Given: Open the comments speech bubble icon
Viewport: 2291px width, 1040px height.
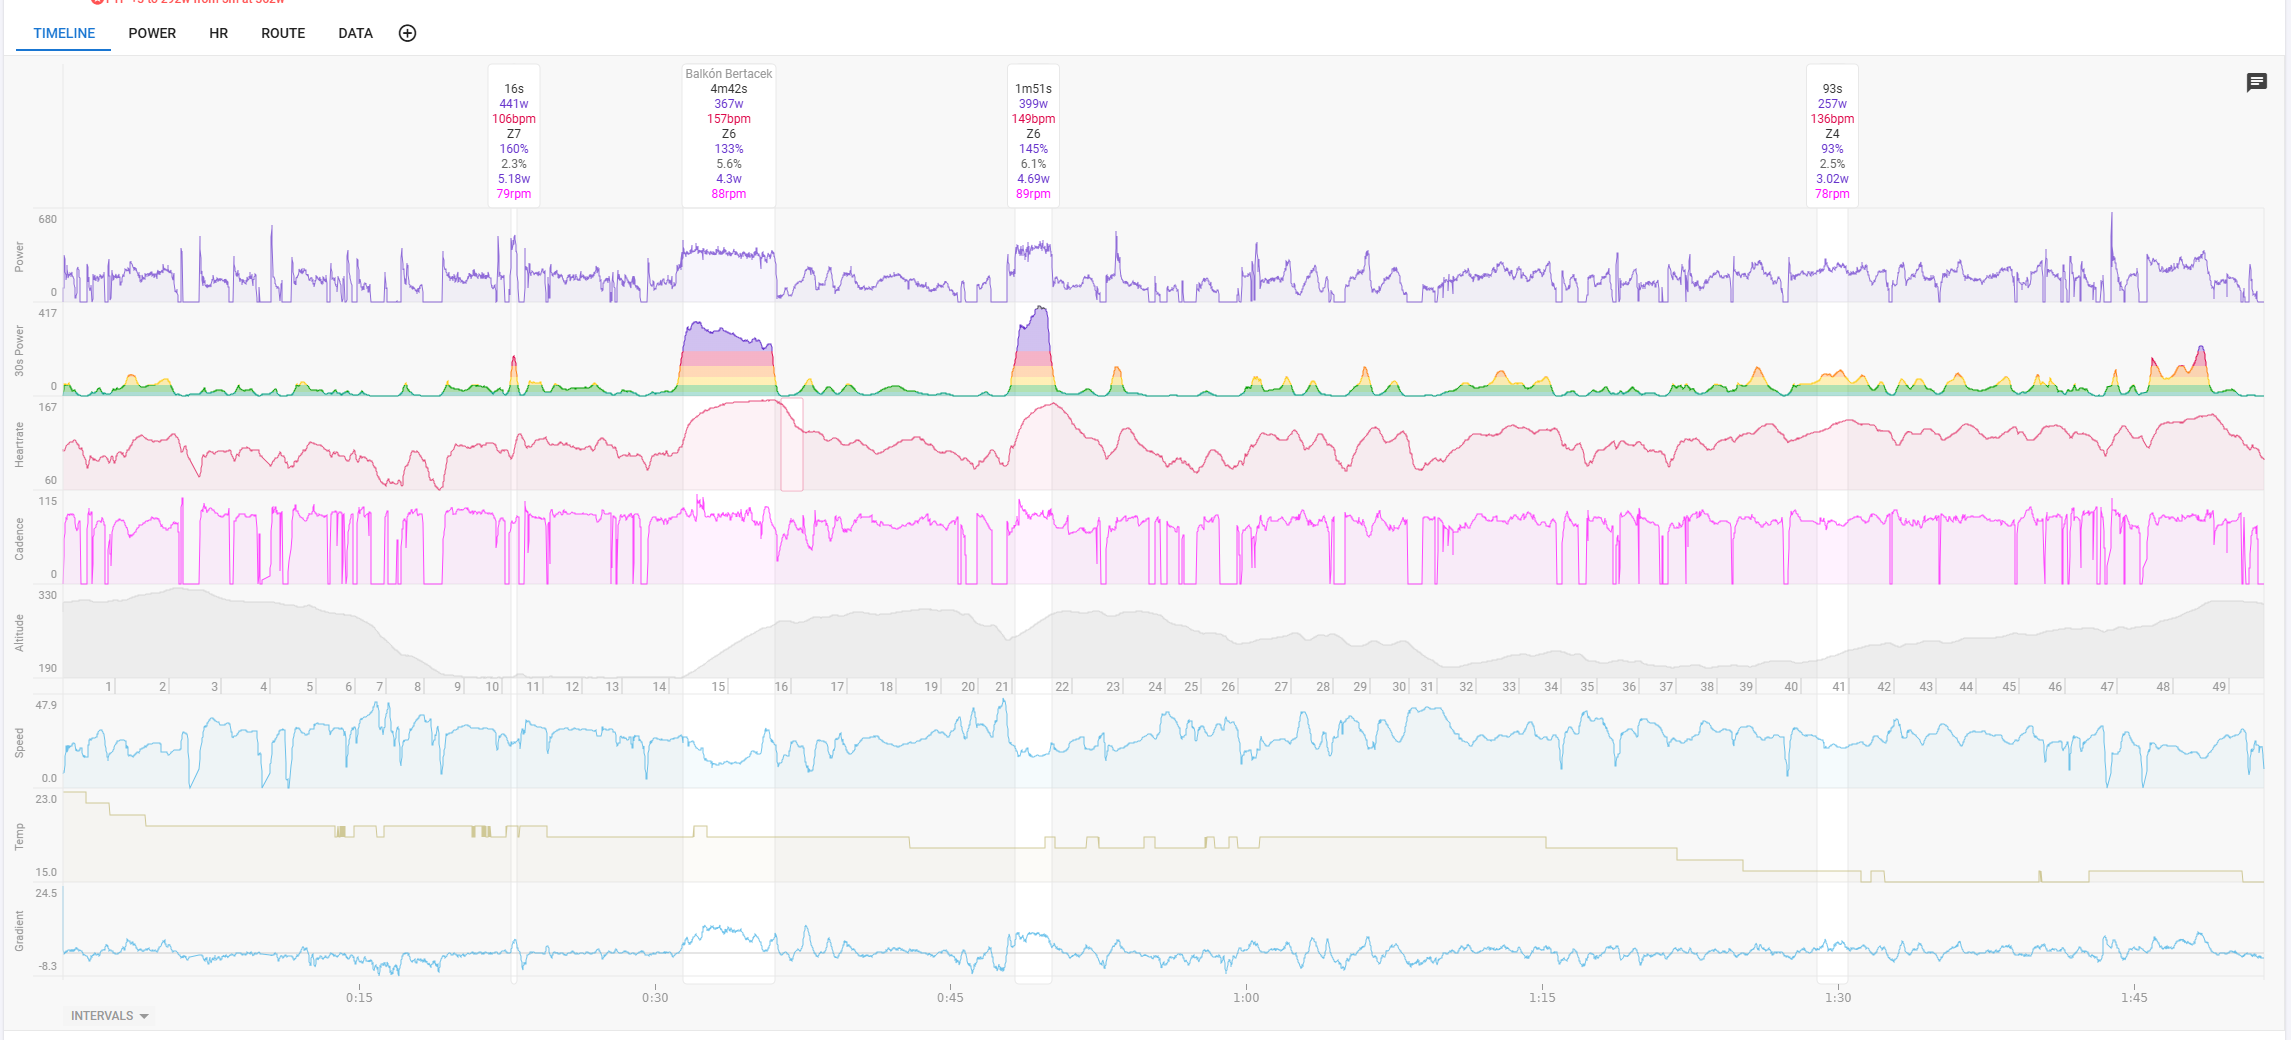Looking at the screenshot, I should click(2256, 83).
